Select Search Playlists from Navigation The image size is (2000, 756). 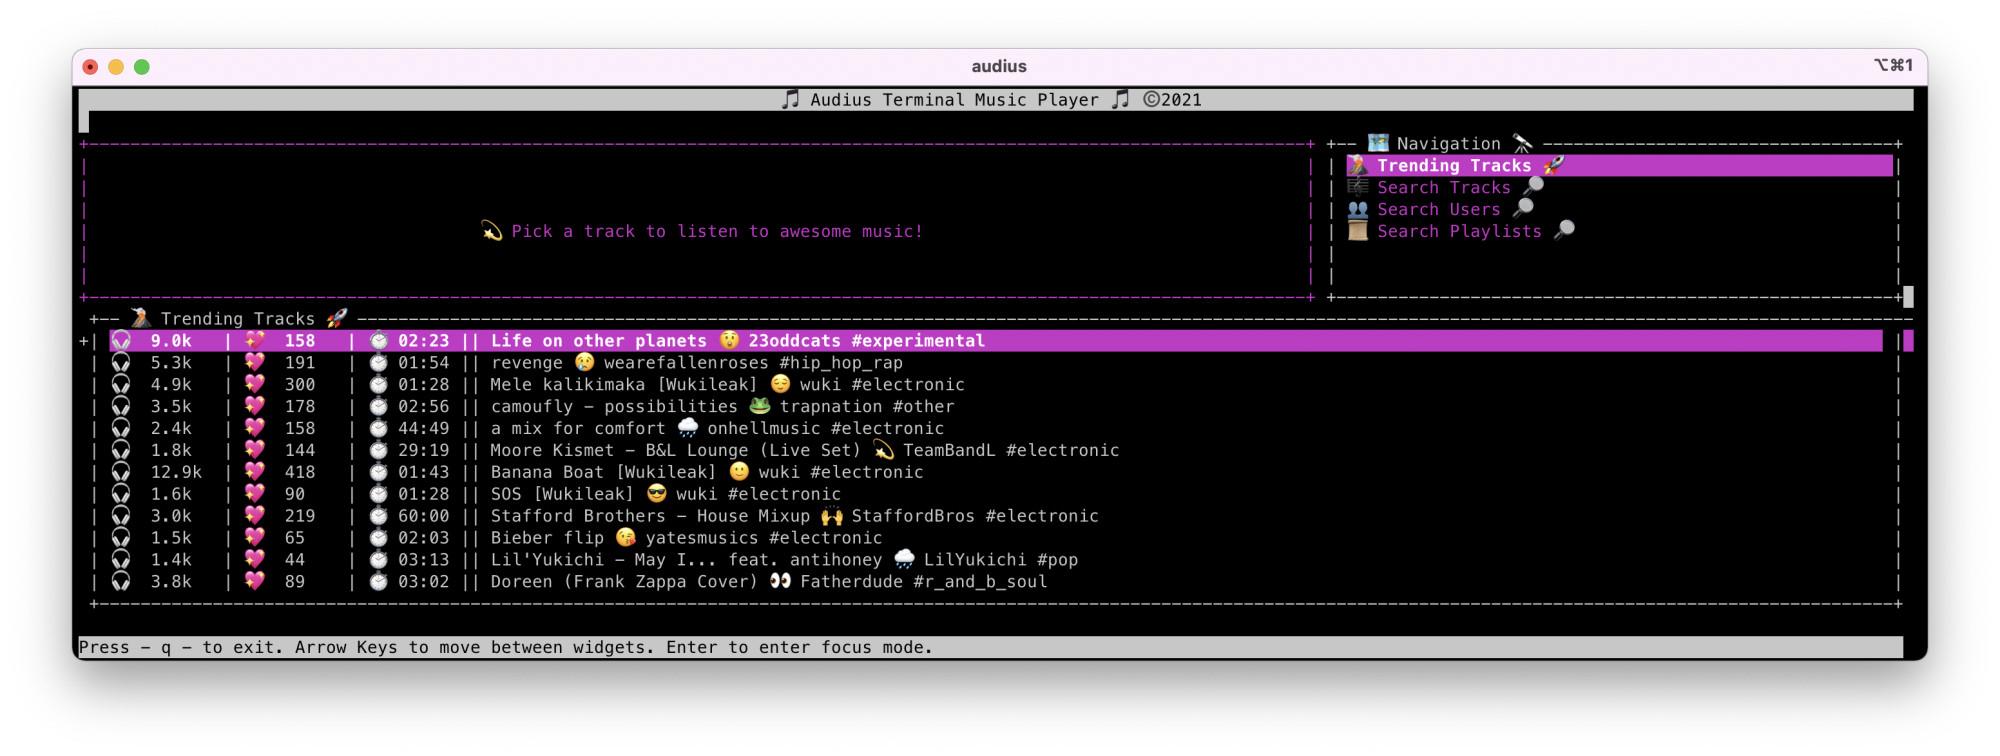pos(1459,231)
